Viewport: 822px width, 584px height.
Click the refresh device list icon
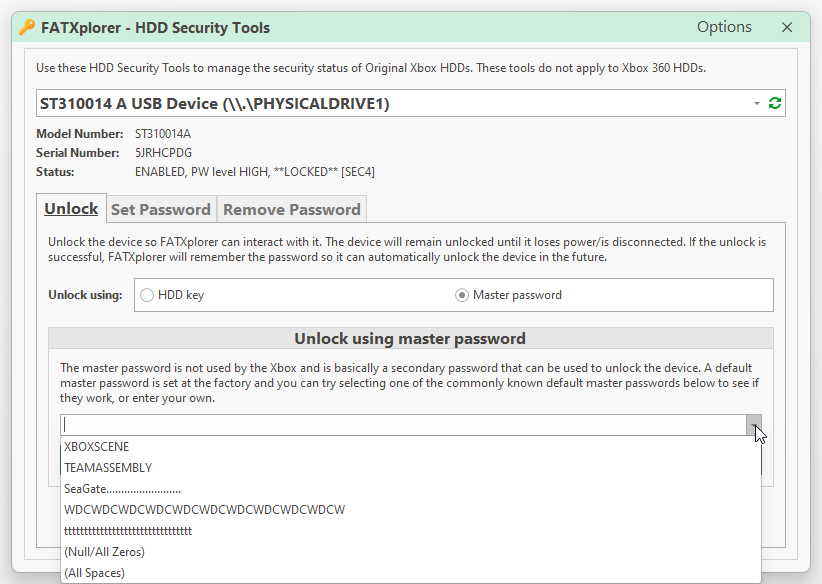[774, 104]
